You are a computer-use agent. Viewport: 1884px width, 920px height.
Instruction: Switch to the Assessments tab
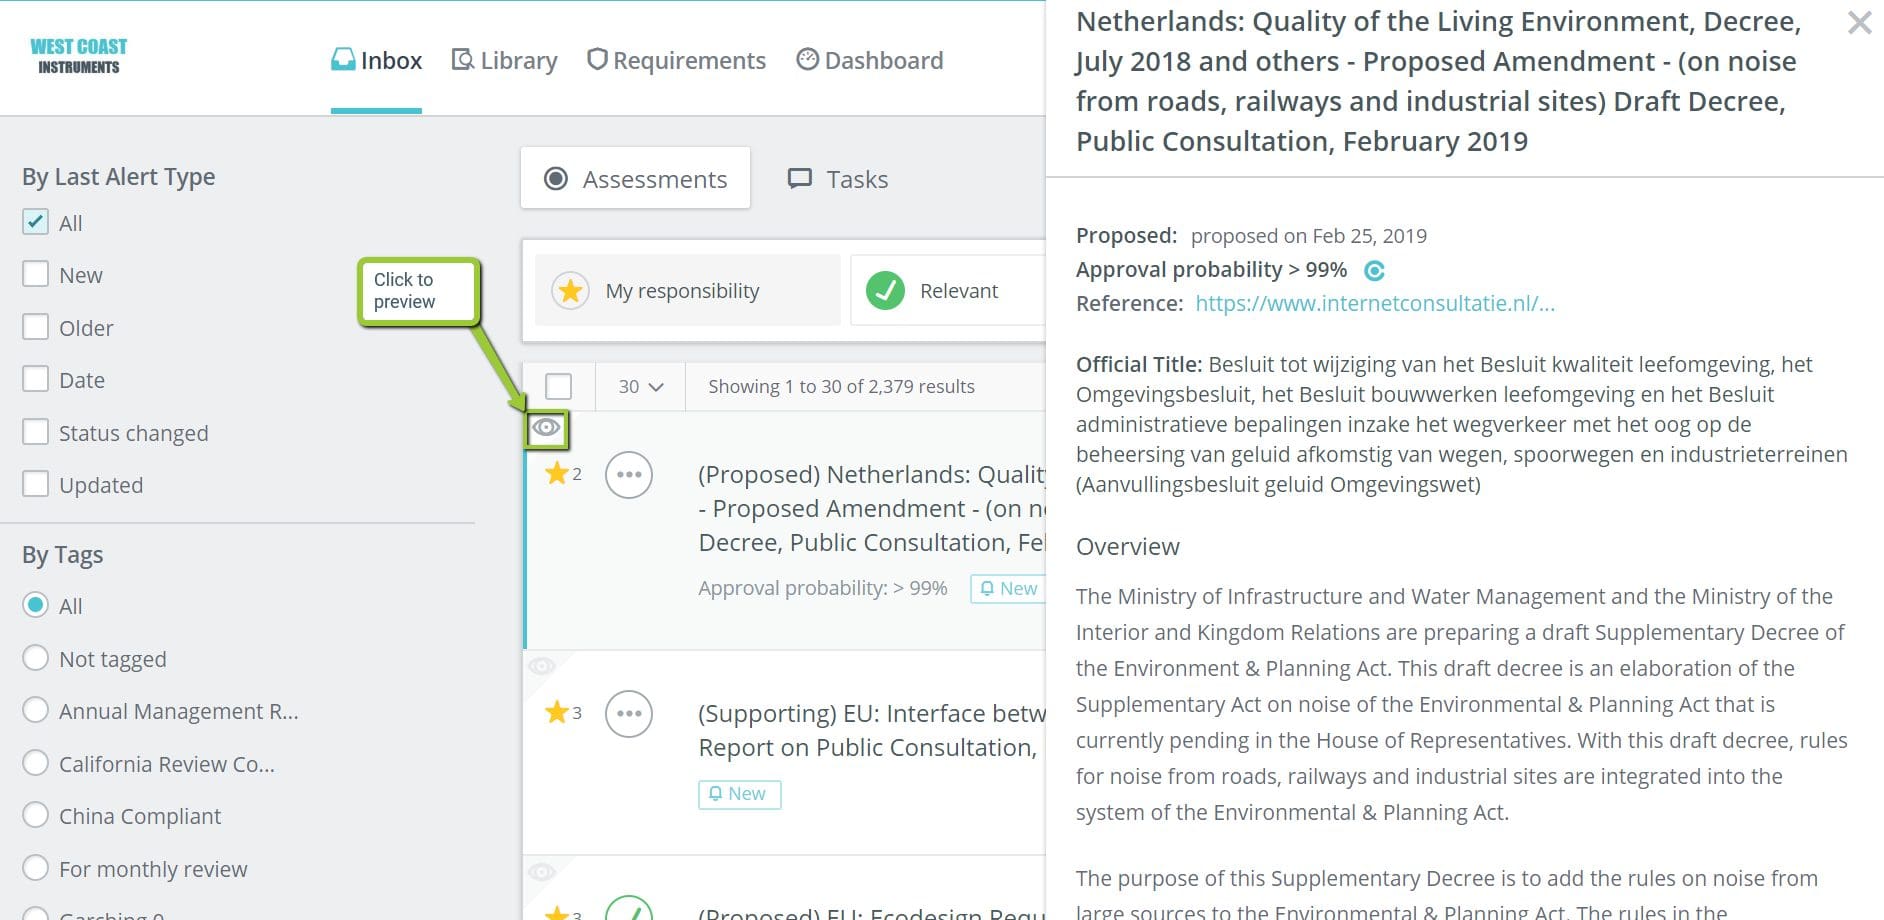coord(636,179)
